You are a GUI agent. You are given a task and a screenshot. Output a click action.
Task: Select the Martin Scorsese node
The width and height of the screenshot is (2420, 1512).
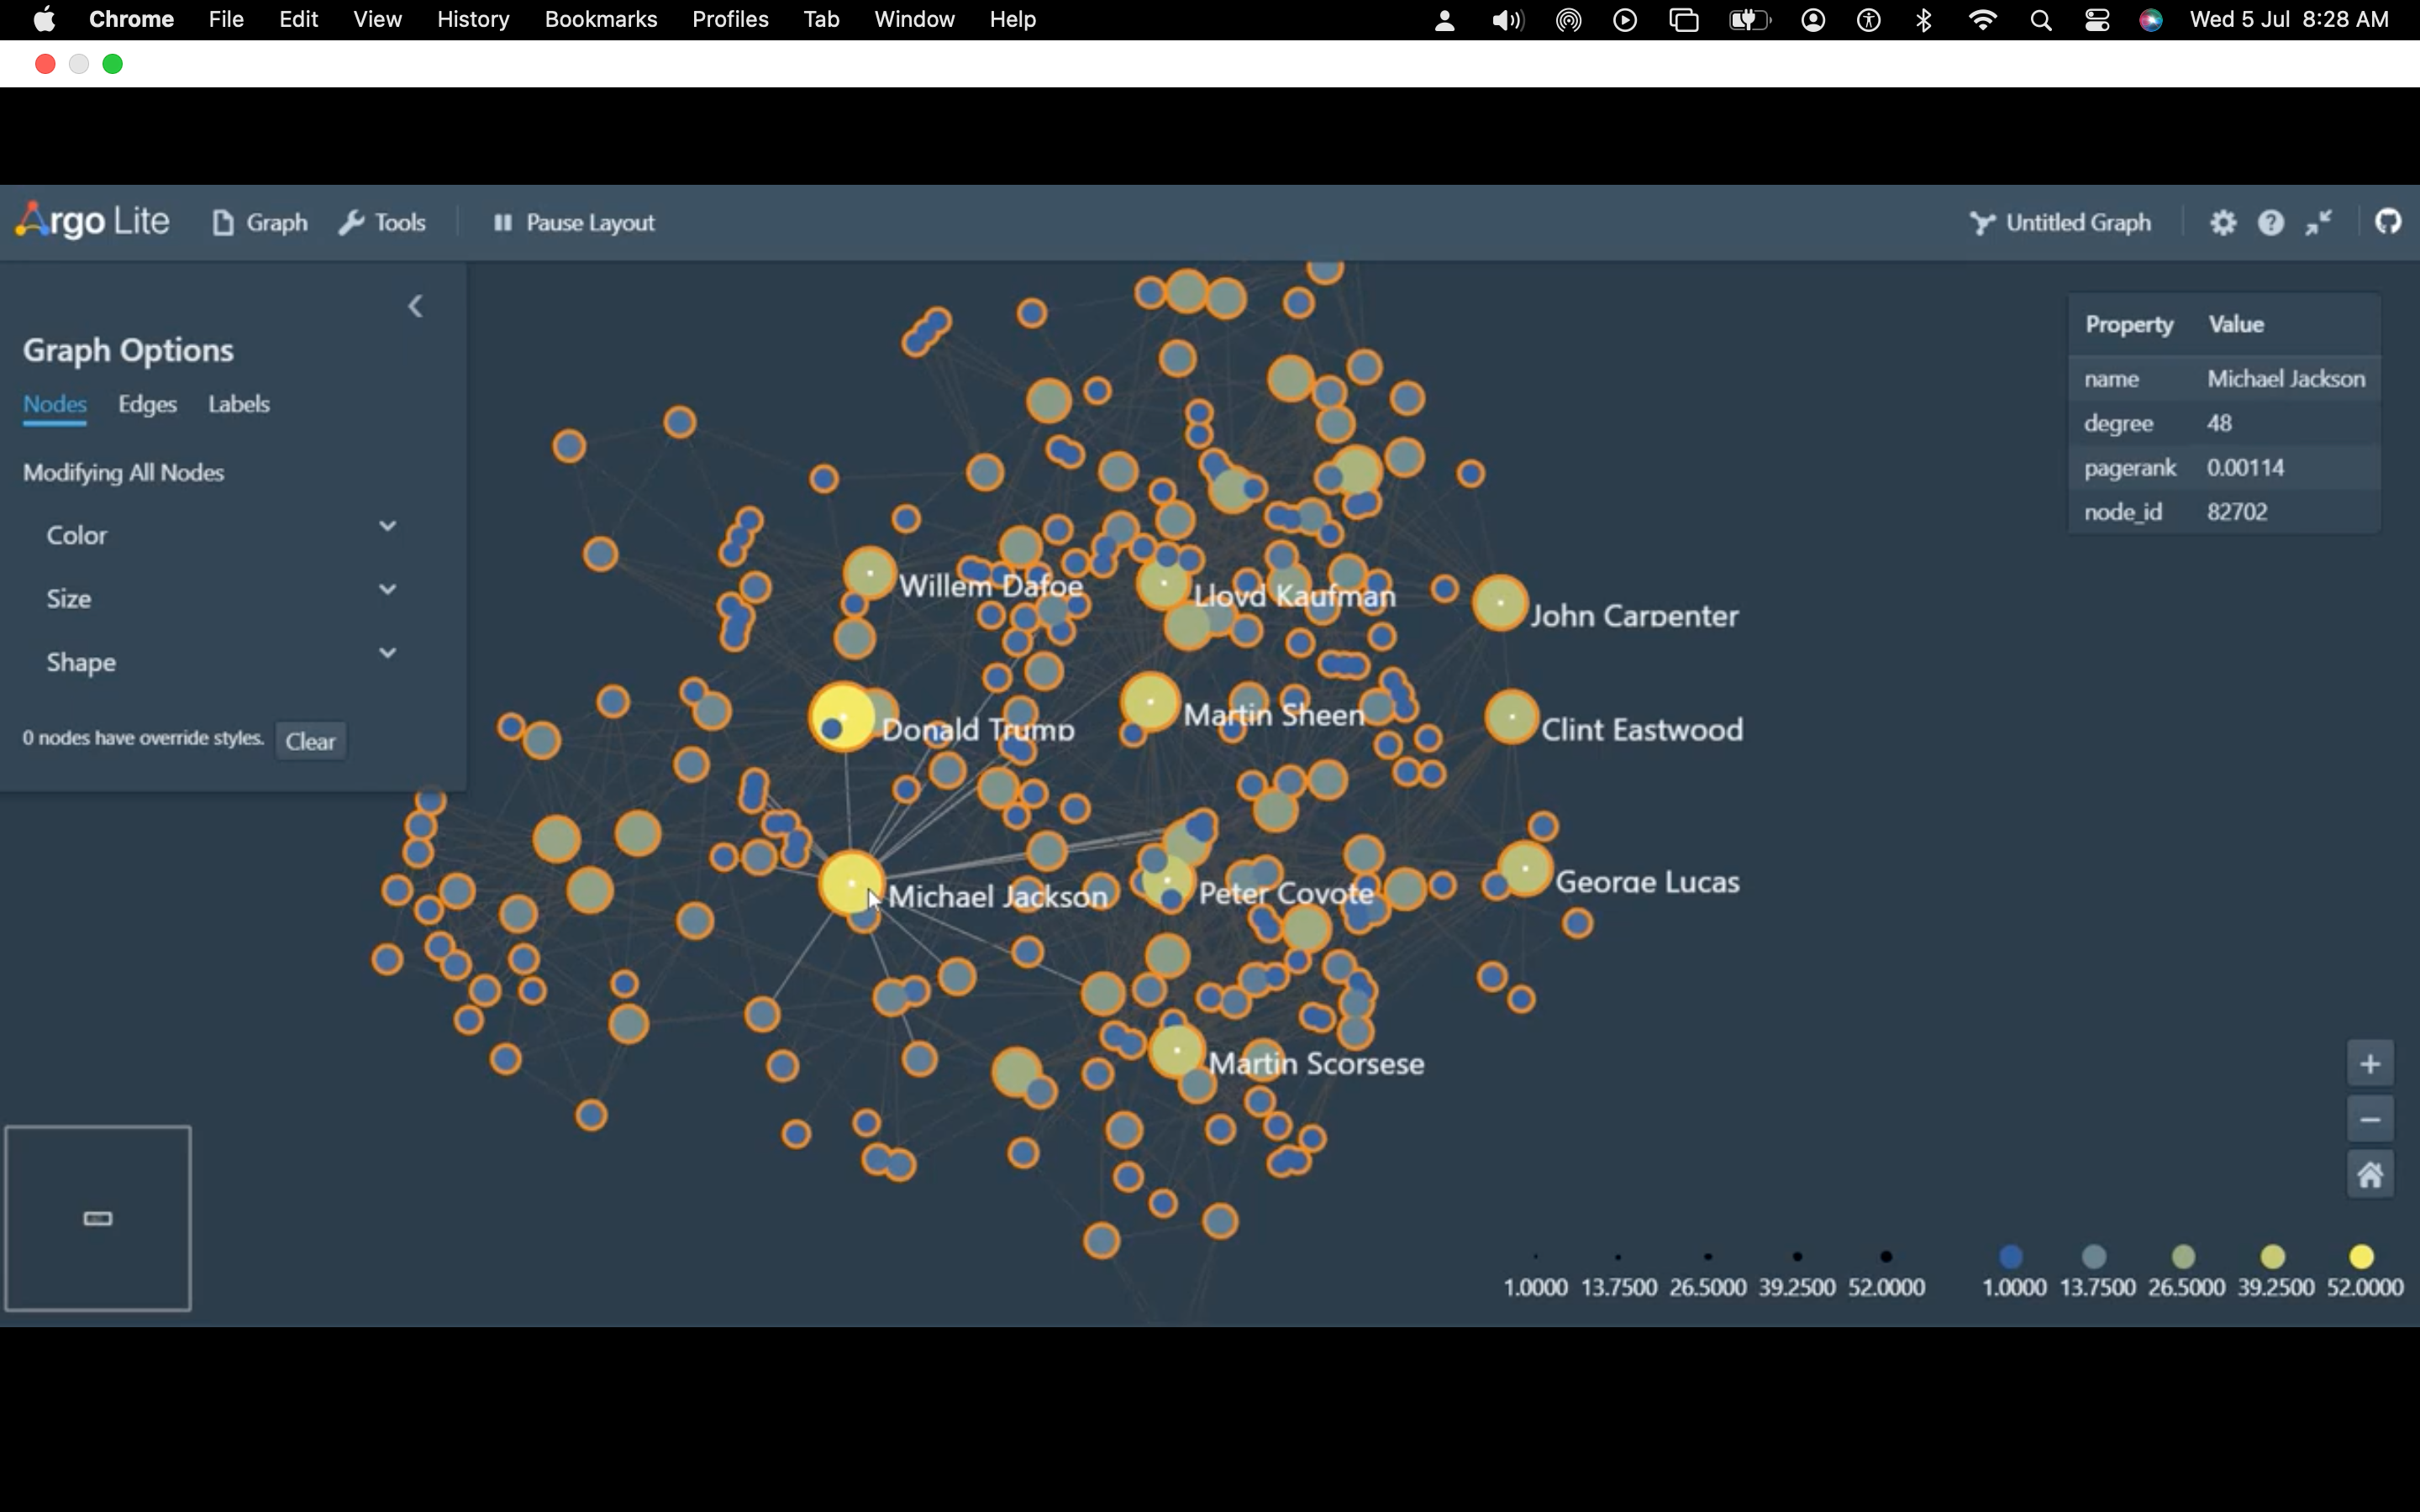[x=1176, y=1051]
